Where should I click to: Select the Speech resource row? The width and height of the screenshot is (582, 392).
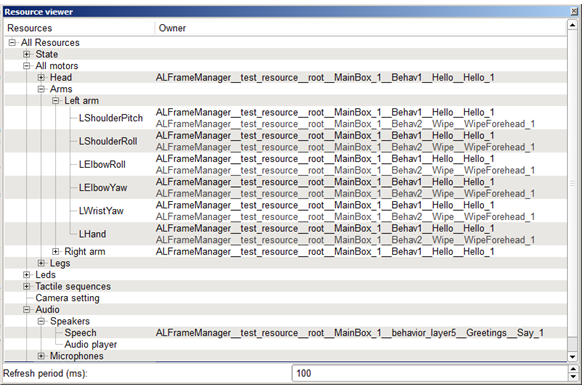pyautogui.click(x=286, y=333)
